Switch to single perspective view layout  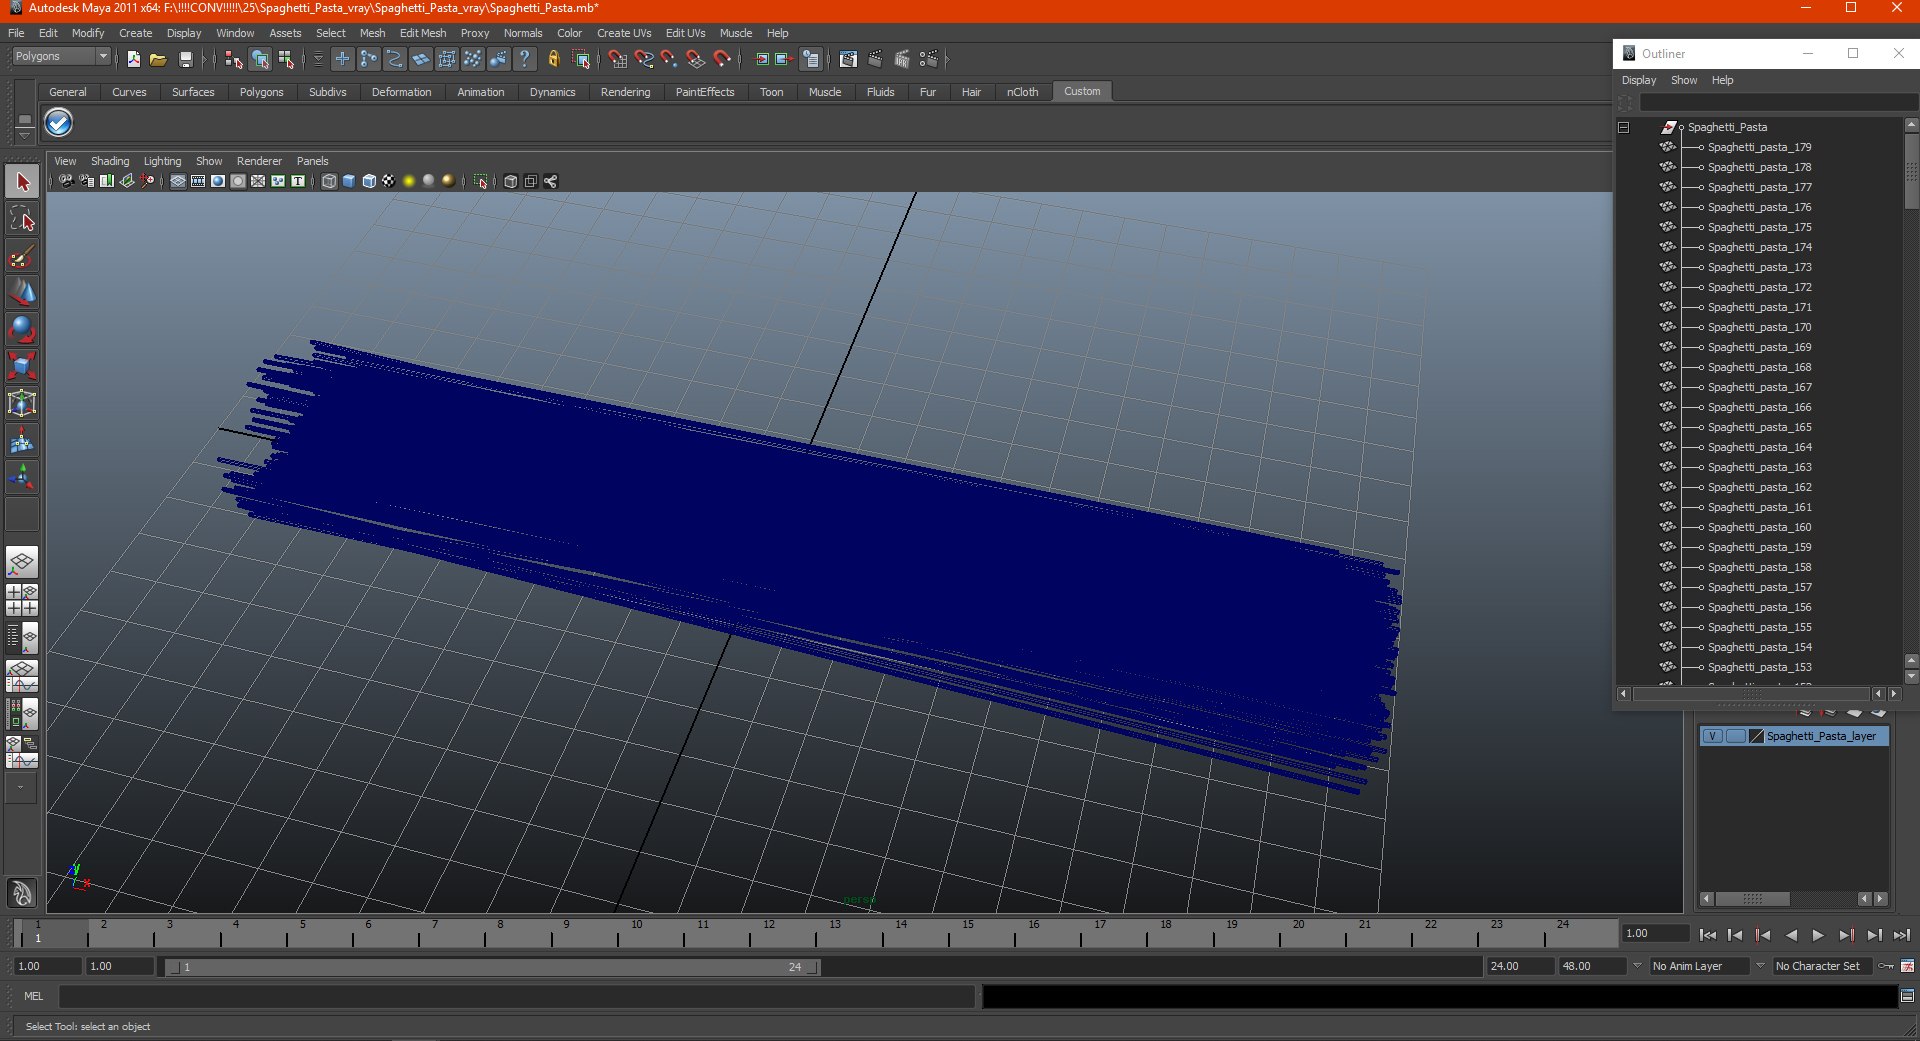pyautogui.click(x=22, y=561)
